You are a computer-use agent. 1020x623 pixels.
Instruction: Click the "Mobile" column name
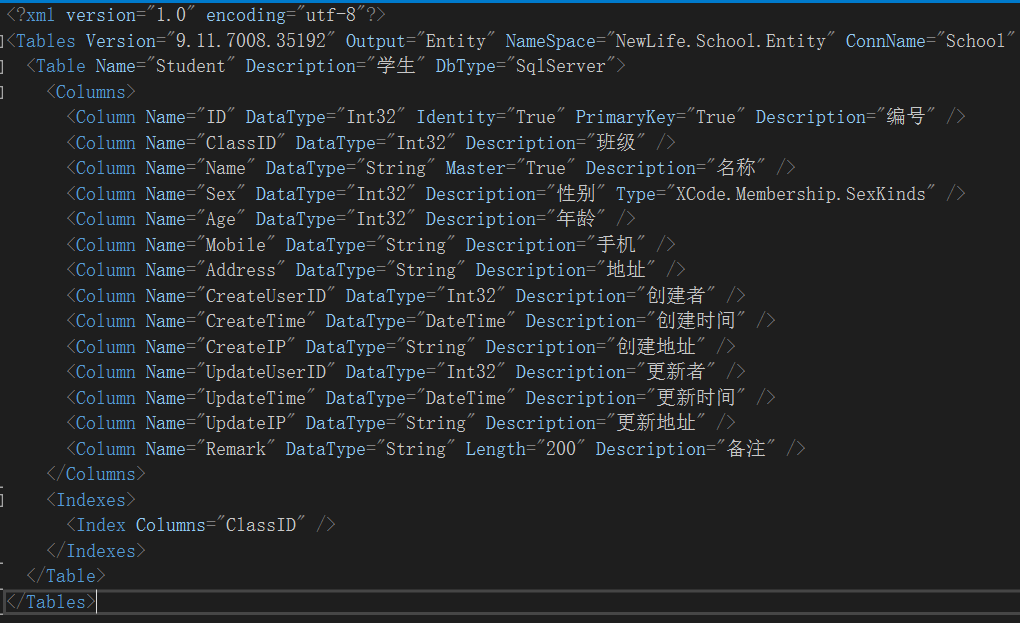tap(236, 245)
